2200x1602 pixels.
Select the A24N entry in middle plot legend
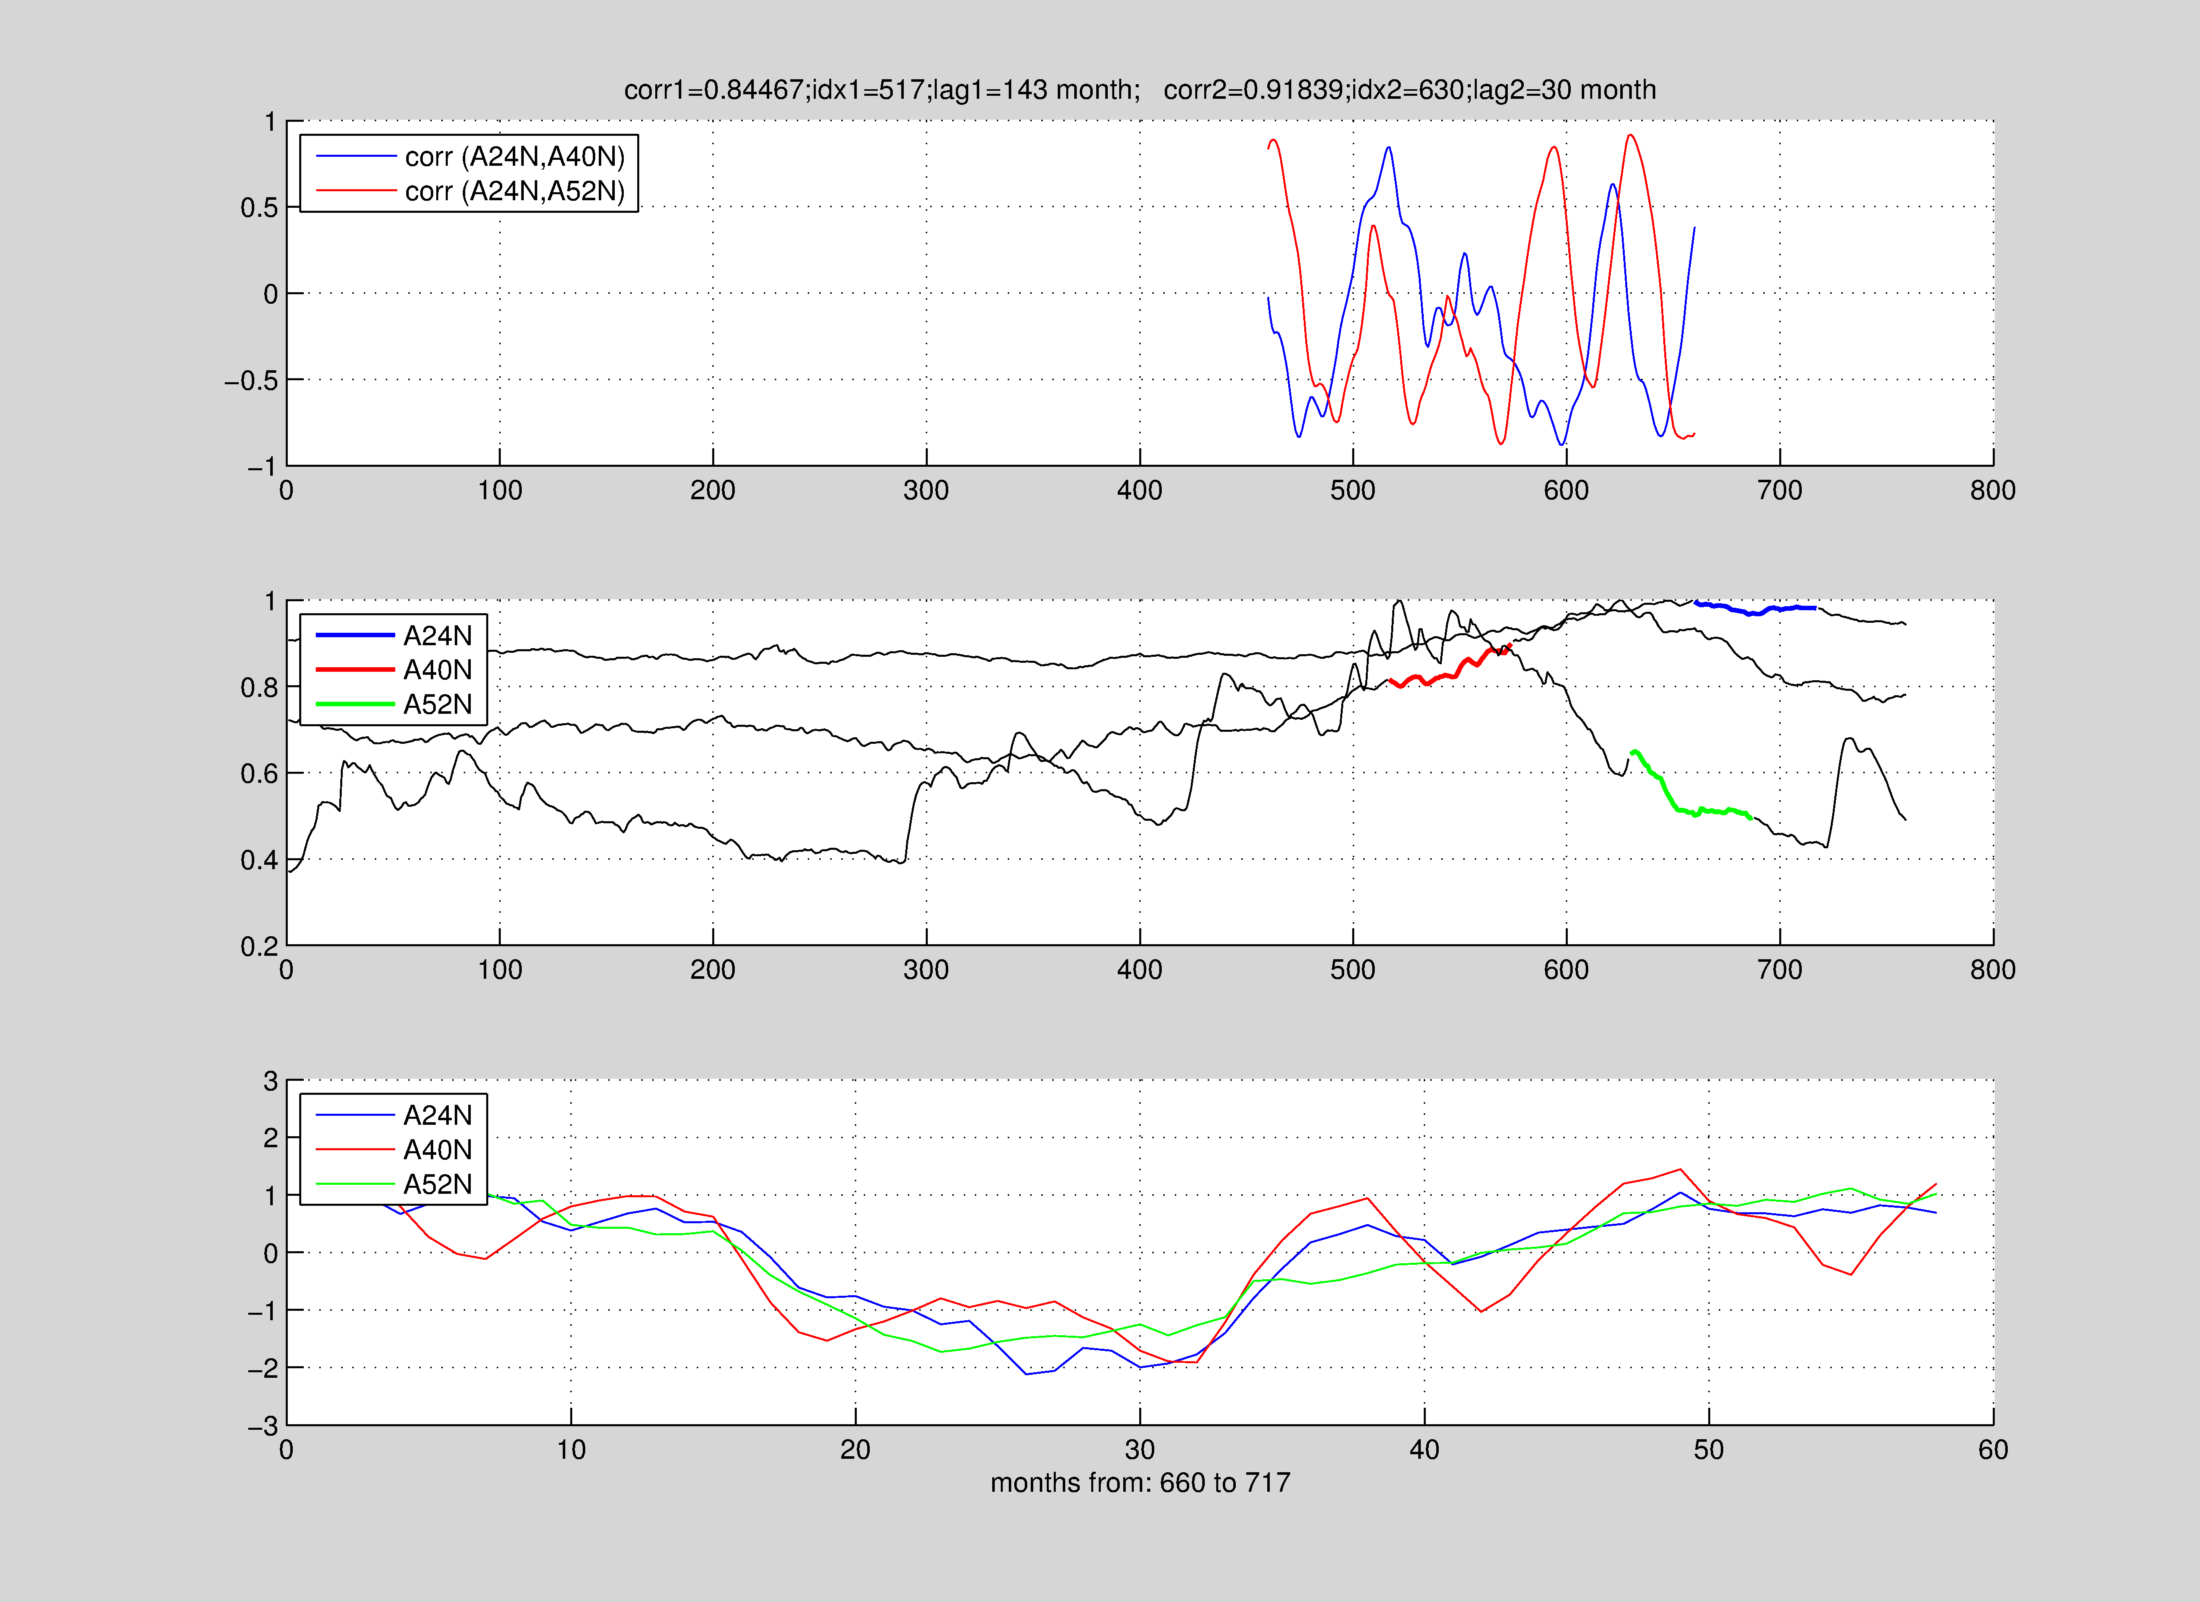click(437, 636)
